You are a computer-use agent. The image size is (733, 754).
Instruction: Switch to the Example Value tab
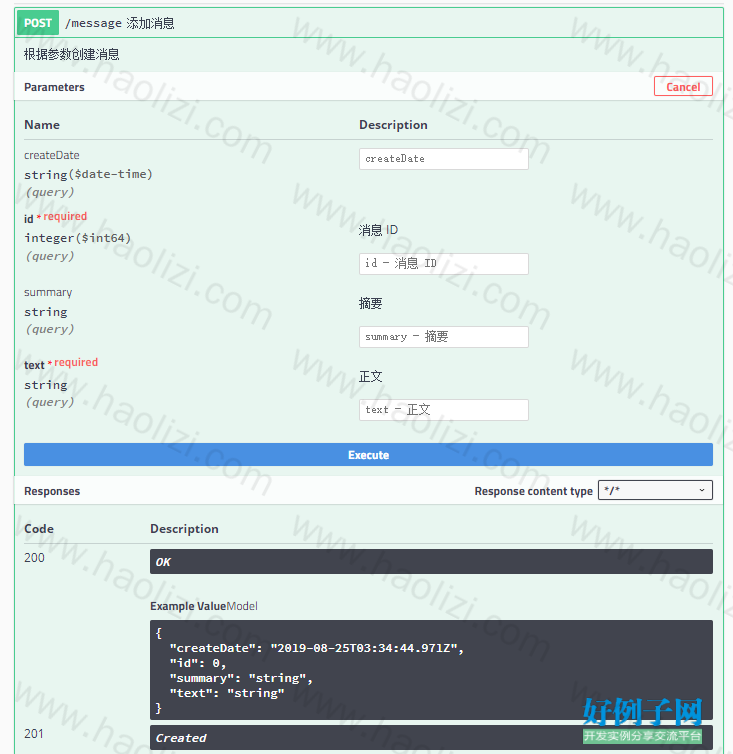pos(188,606)
